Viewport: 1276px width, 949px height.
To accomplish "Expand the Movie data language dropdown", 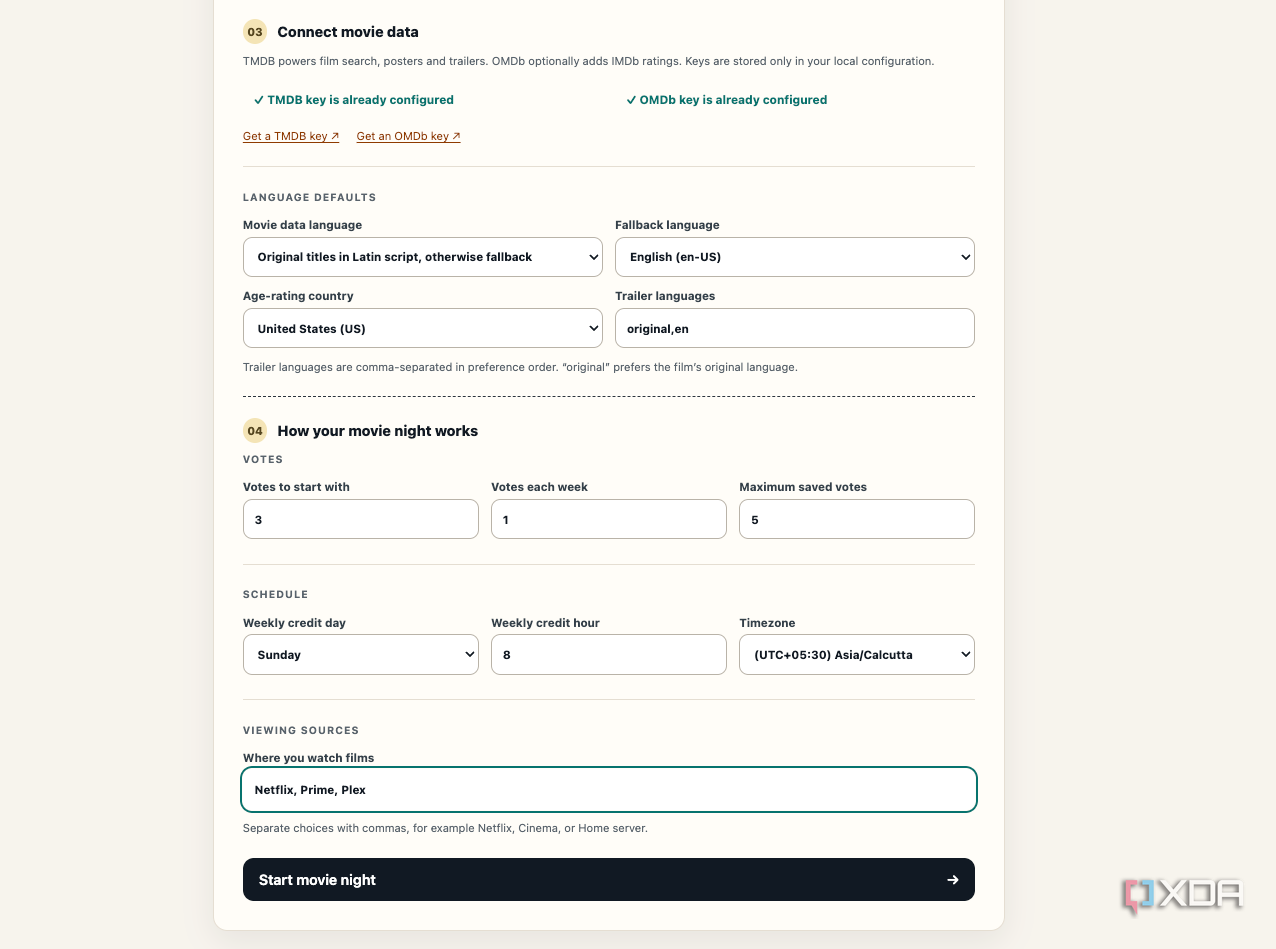I will [x=423, y=257].
